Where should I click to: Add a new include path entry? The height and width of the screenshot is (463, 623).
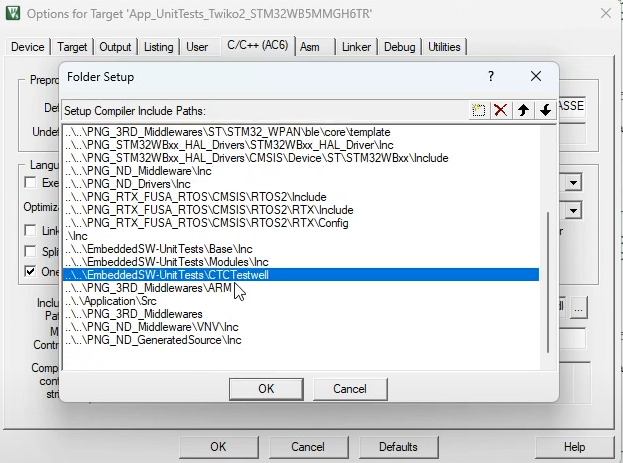click(x=479, y=110)
